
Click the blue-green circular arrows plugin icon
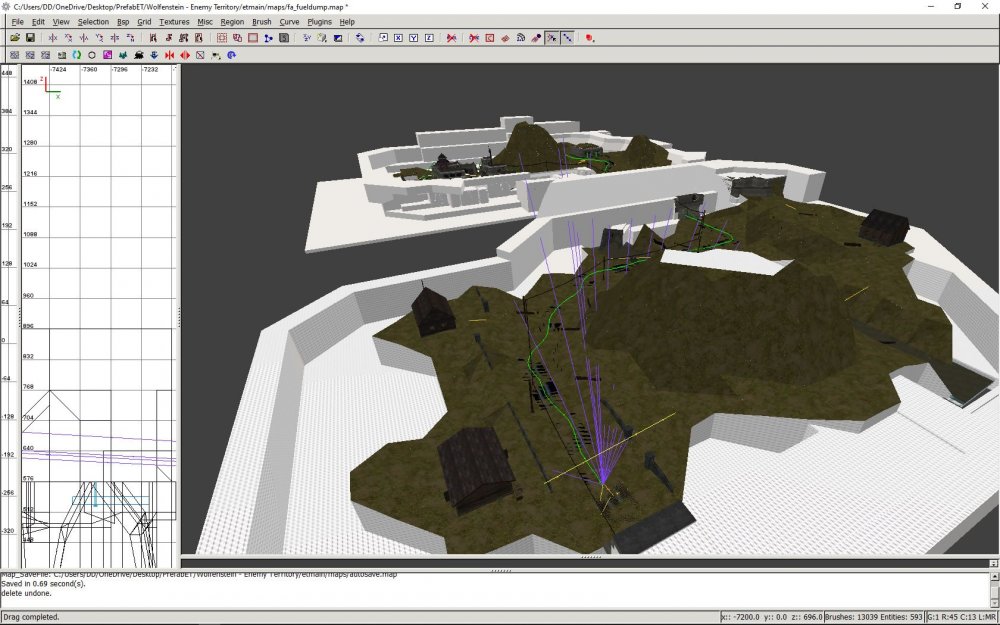77,55
